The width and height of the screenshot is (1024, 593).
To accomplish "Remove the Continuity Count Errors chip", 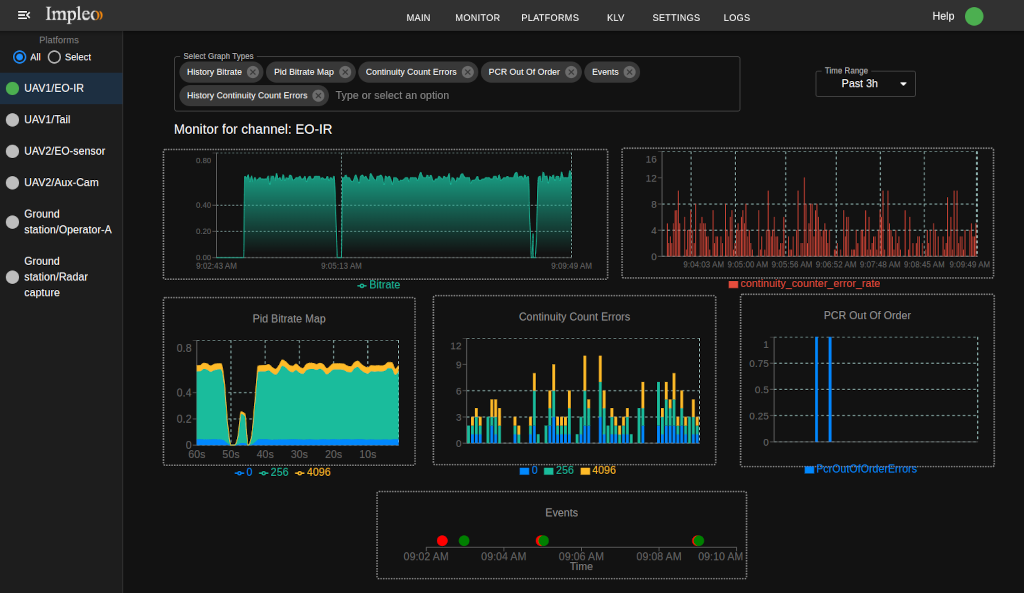I will click(468, 72).
